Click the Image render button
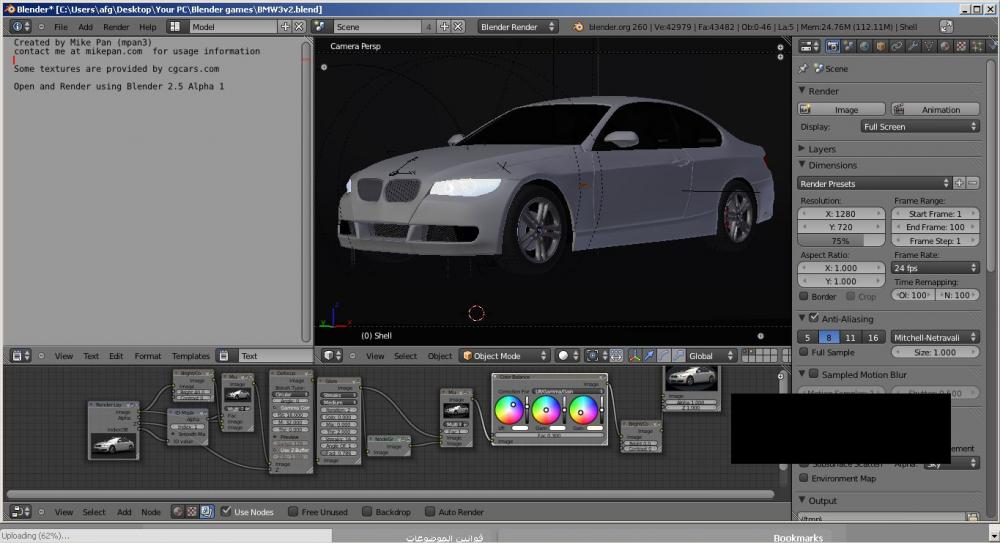The image size is (1000, 543). click(x=842, y=110)
